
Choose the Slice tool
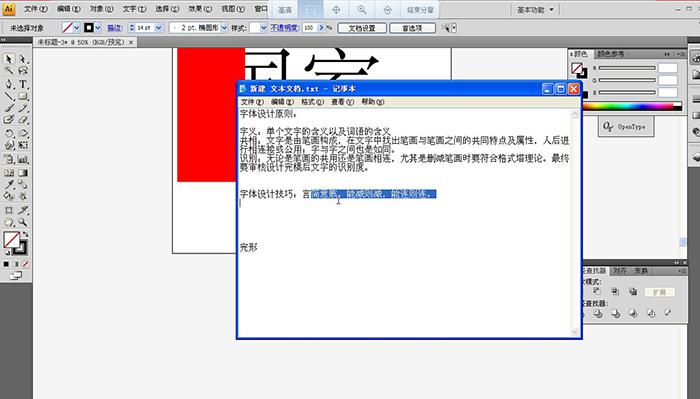[x=23, y=210]
